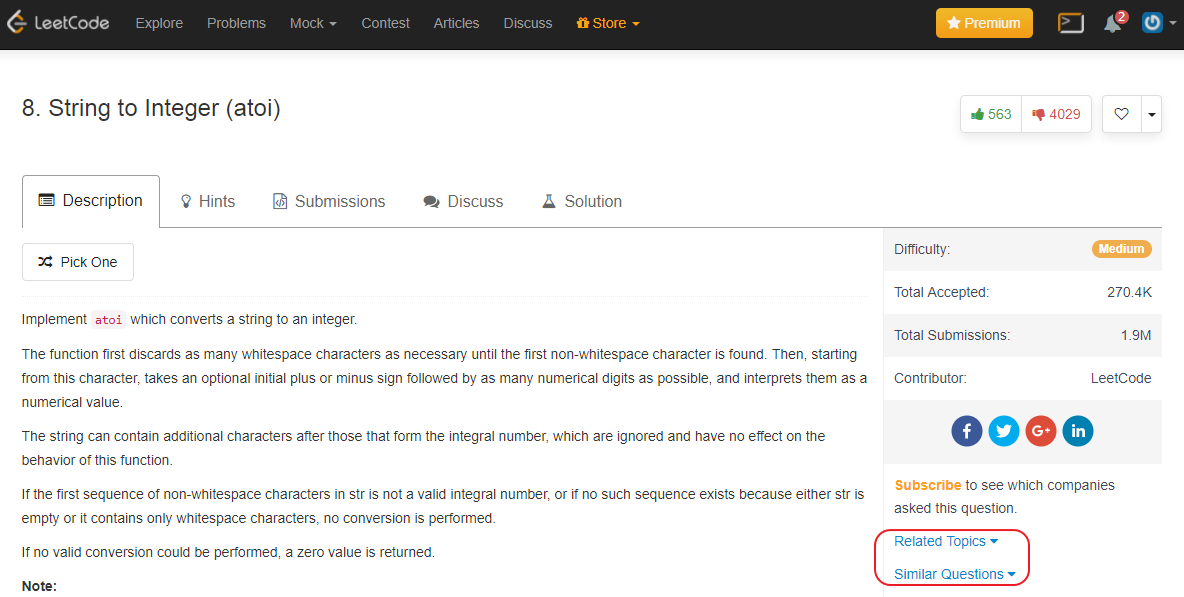Viewport: 1184px width, 597px height.
Task: Share the problem on Twitter
Action: tap(1004, 431)
